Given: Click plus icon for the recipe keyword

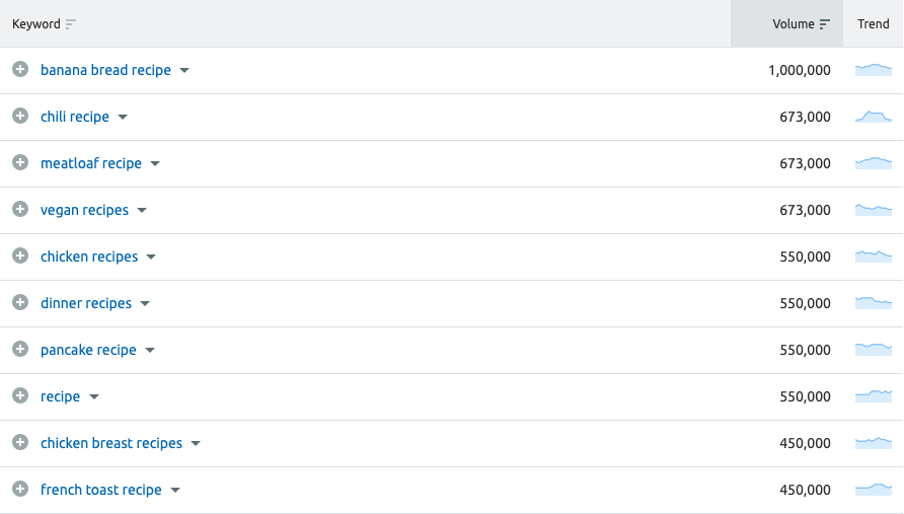Looking at the screenshot, I should coord(20,396).
